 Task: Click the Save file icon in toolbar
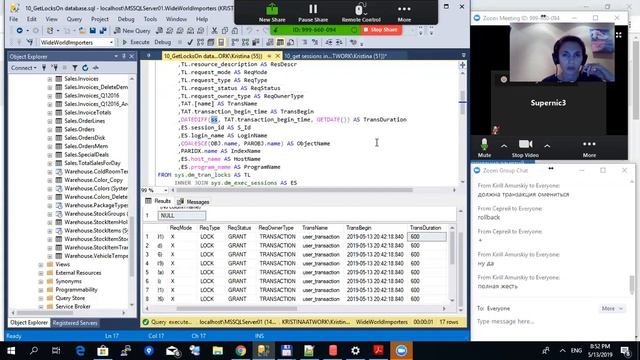pos(93,31)
